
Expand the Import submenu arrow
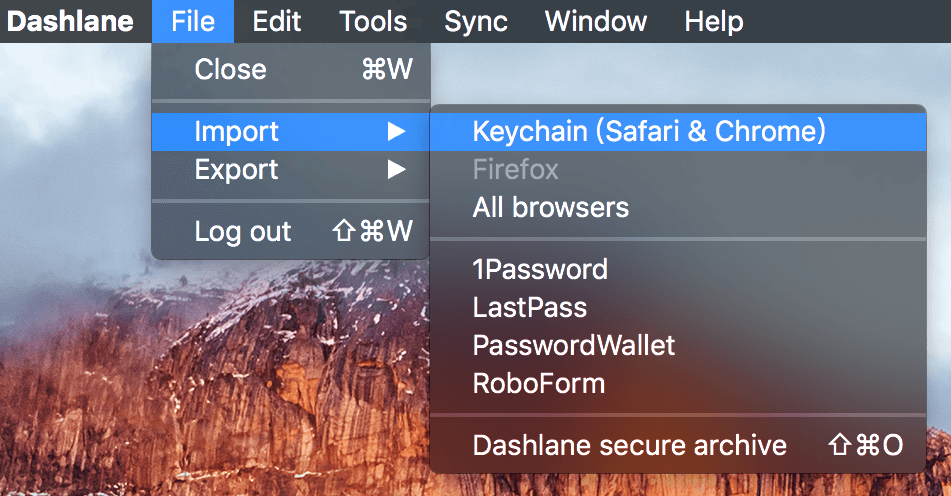coord(396,131)
